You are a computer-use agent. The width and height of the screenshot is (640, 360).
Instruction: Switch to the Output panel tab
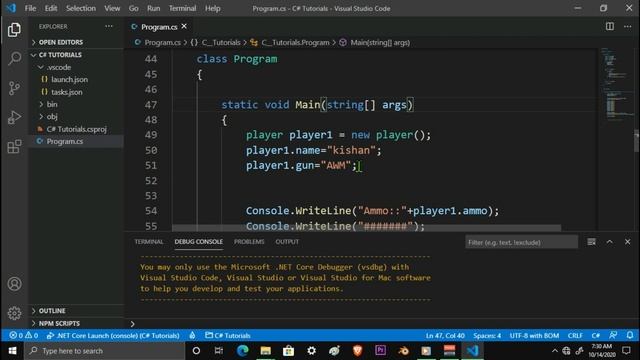287,242
